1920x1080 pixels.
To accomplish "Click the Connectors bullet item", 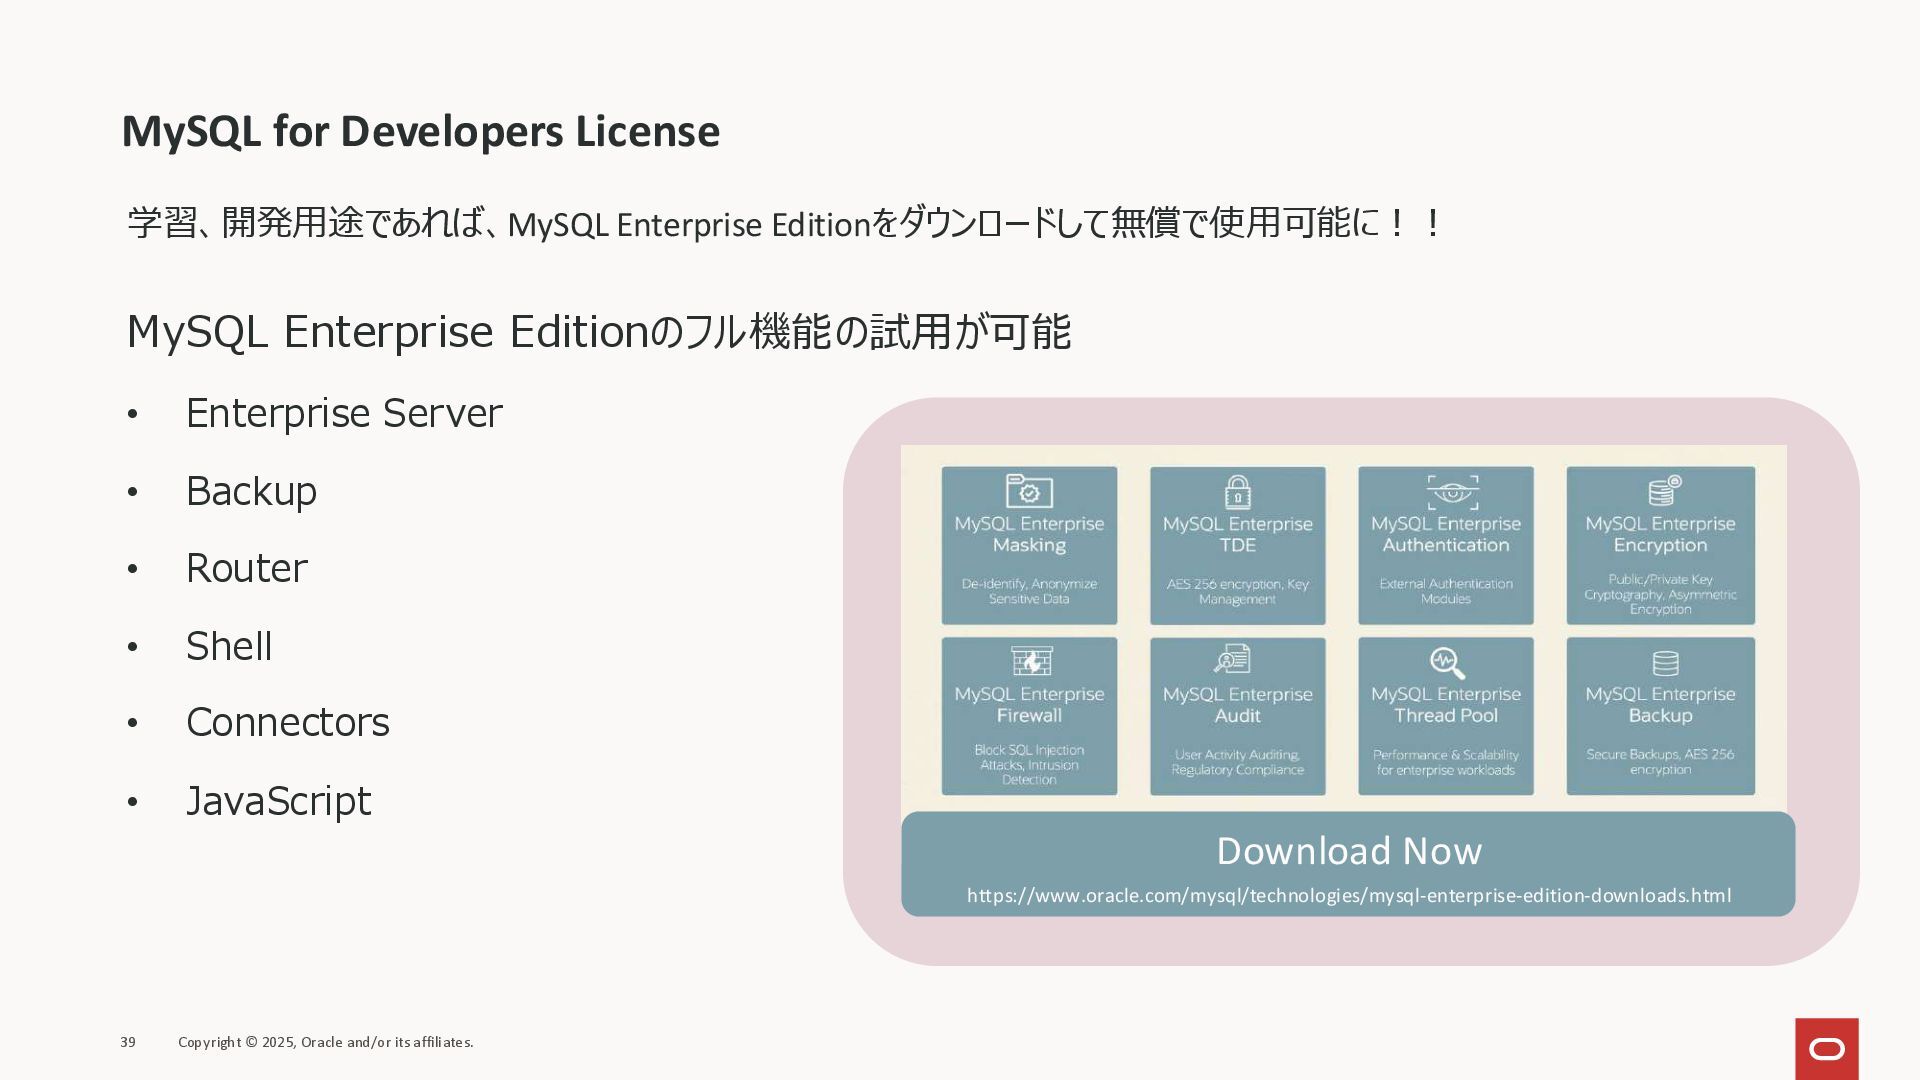I will click(x=287, y=722).
